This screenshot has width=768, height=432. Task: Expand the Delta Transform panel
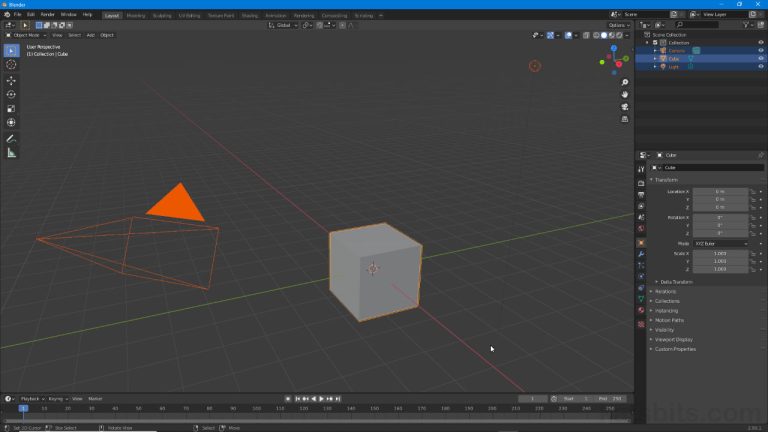coord(676,282)
